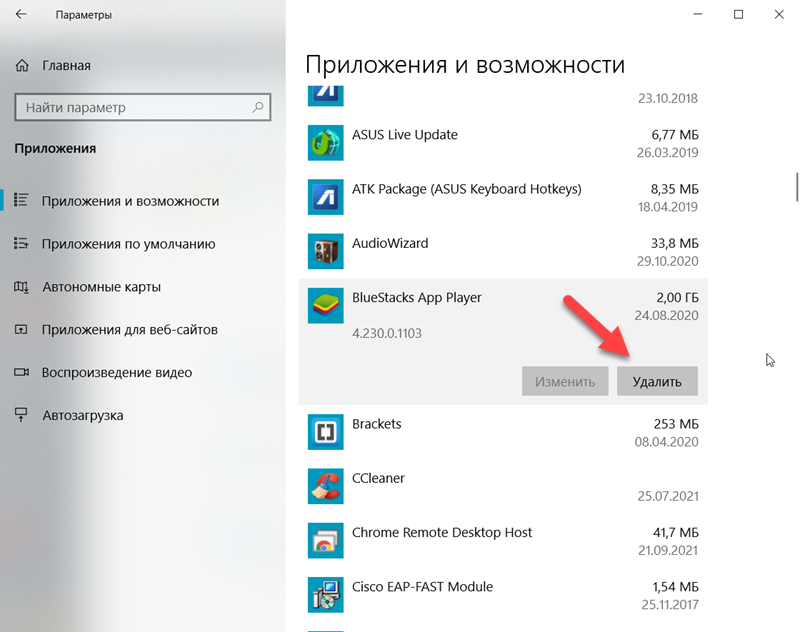Viewport: 800px width, 632px height.
Task: Click the Brackets app icon
Action: (x=326, y=432)
